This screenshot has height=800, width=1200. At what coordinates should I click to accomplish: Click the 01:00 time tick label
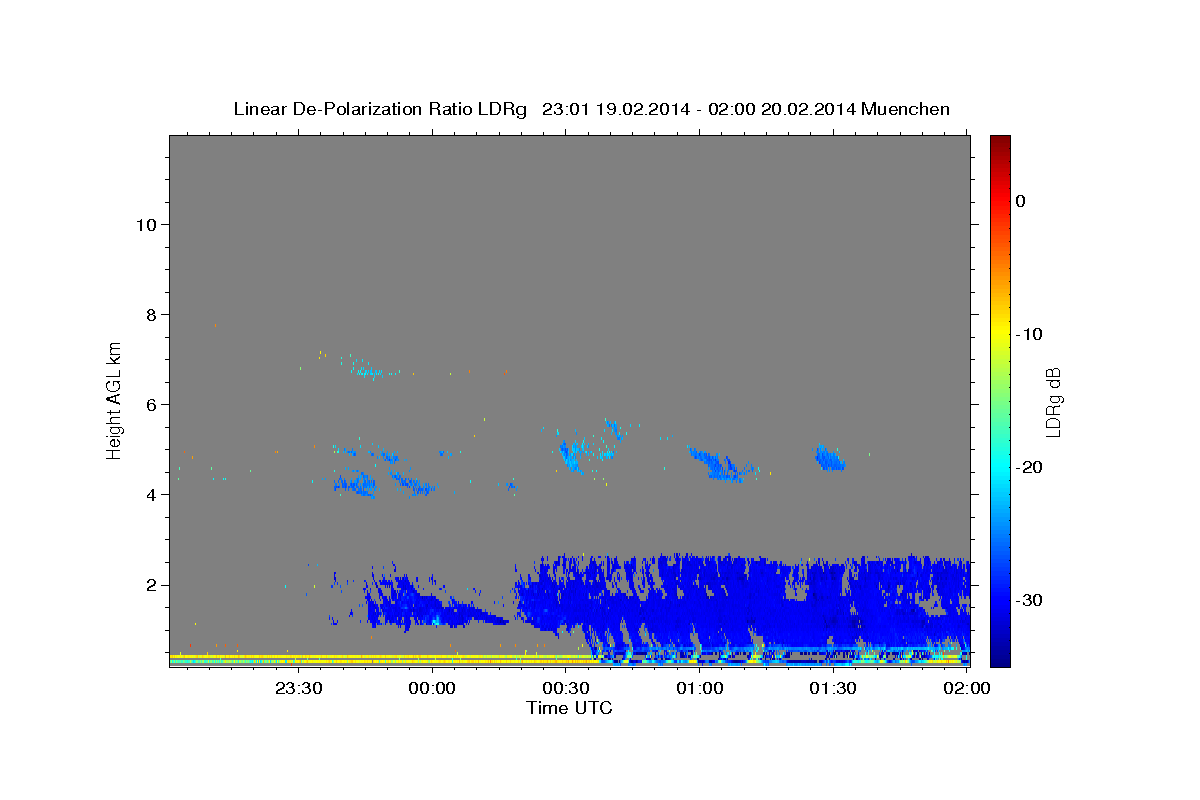click(700, 688)
